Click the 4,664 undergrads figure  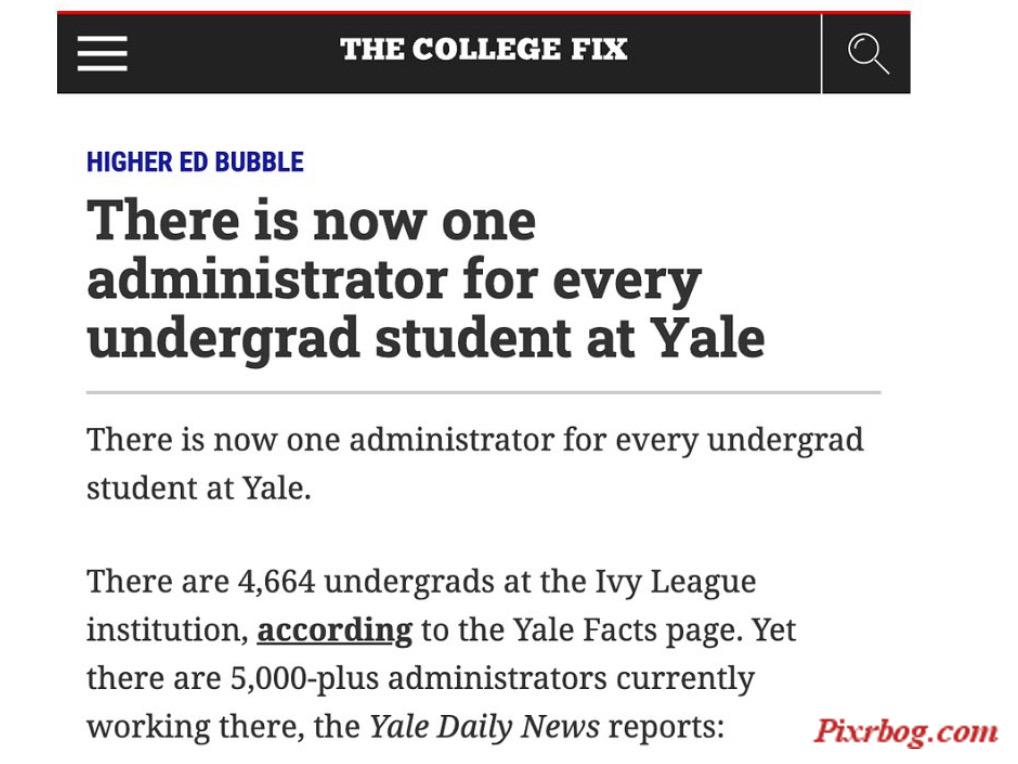tap(277, 581)
